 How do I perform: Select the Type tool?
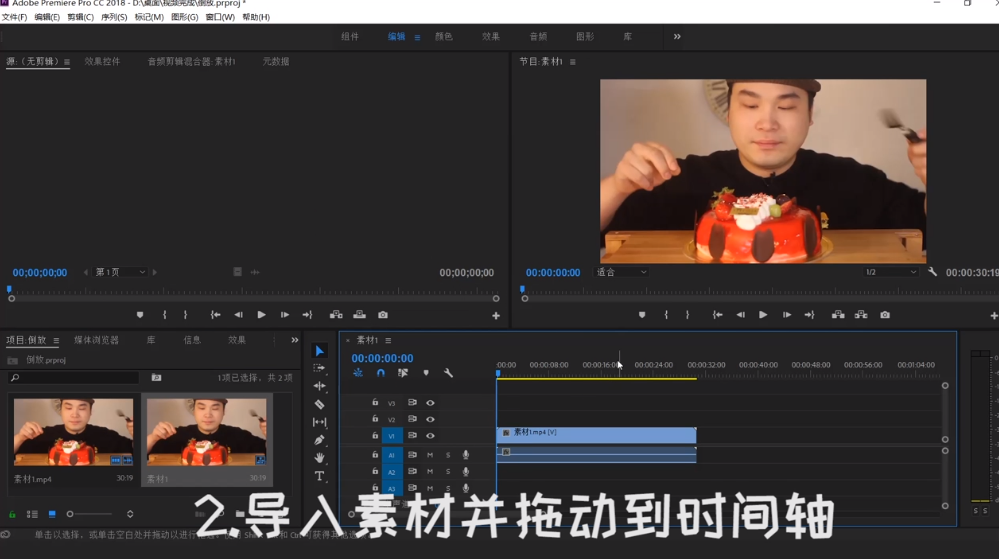(319, 476)
